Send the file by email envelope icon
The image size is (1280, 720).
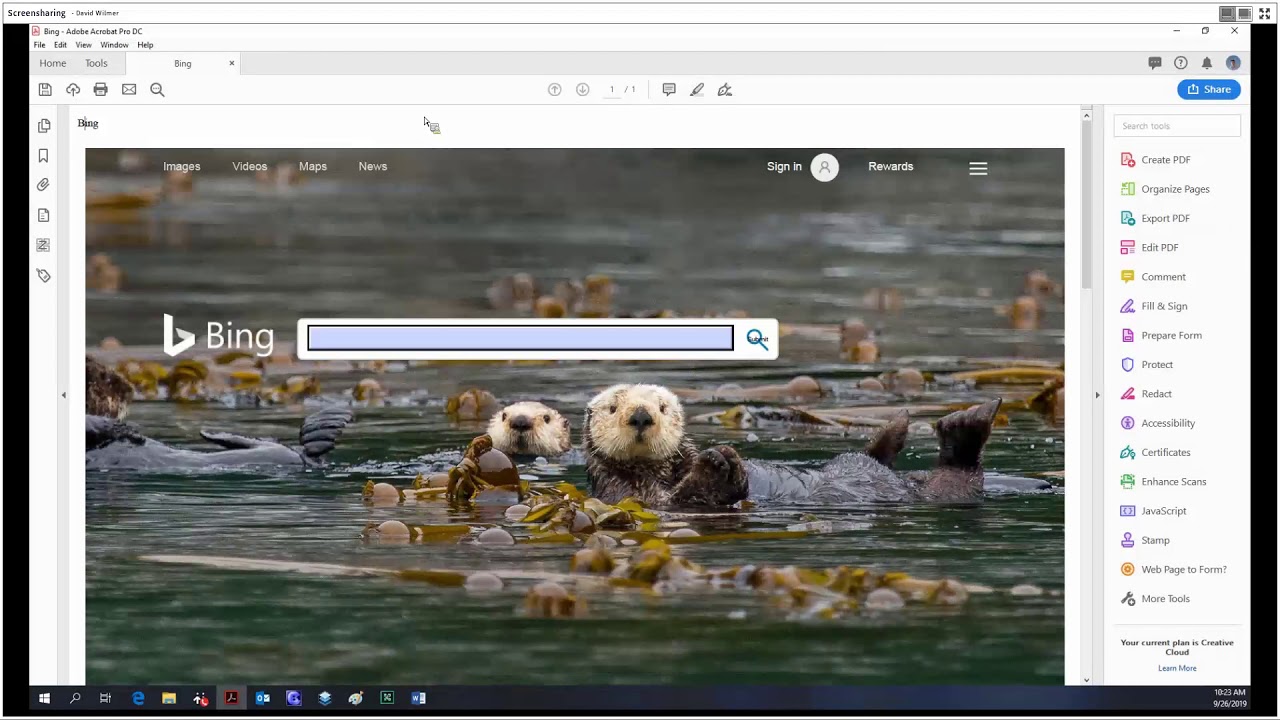pyautogui.click(x=129, y=89)
